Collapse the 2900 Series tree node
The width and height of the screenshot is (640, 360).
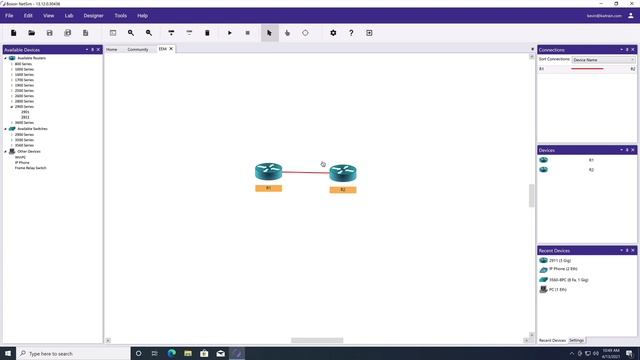11,107
